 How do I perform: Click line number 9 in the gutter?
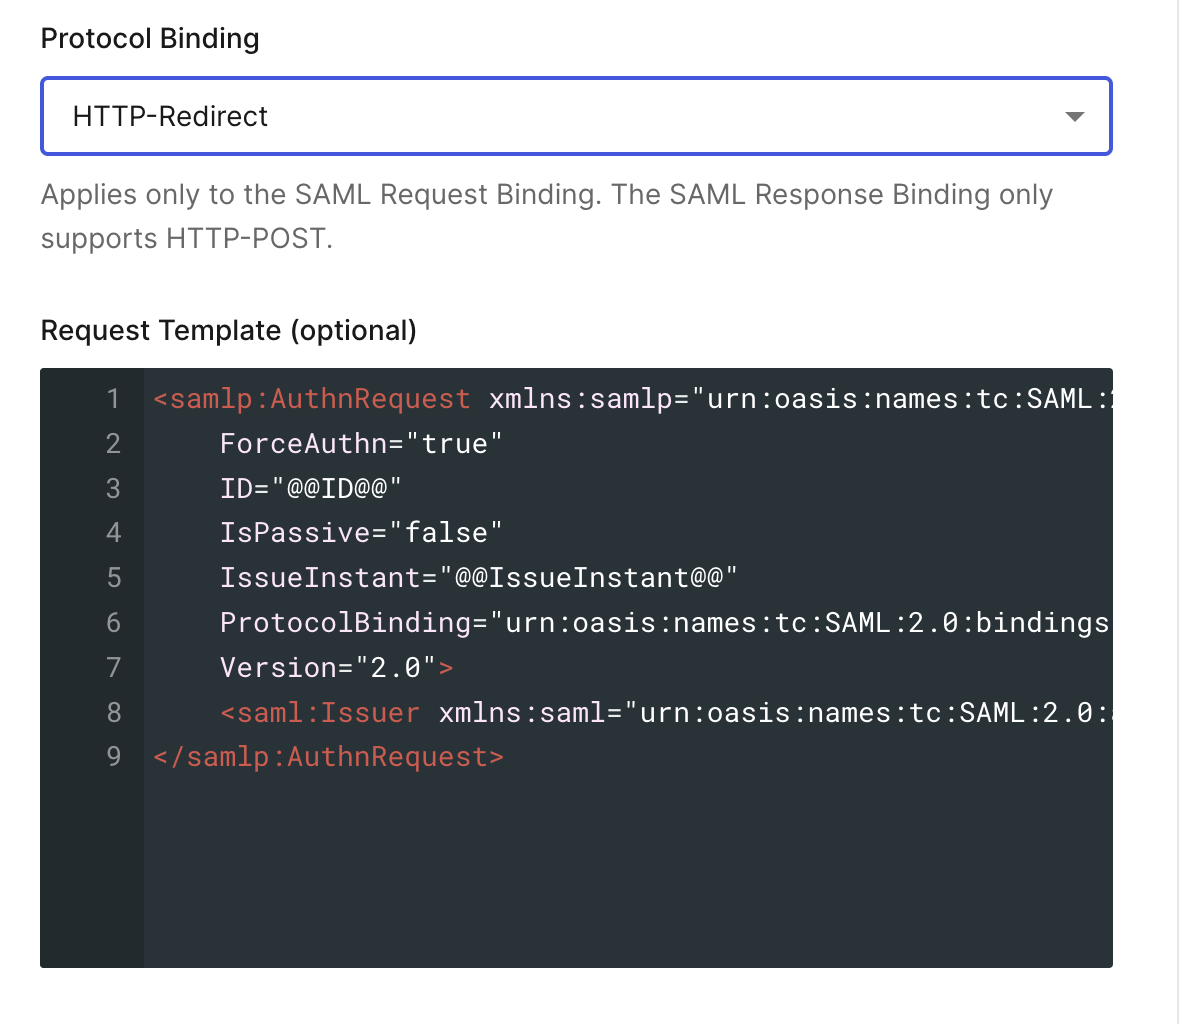(113, 757)
